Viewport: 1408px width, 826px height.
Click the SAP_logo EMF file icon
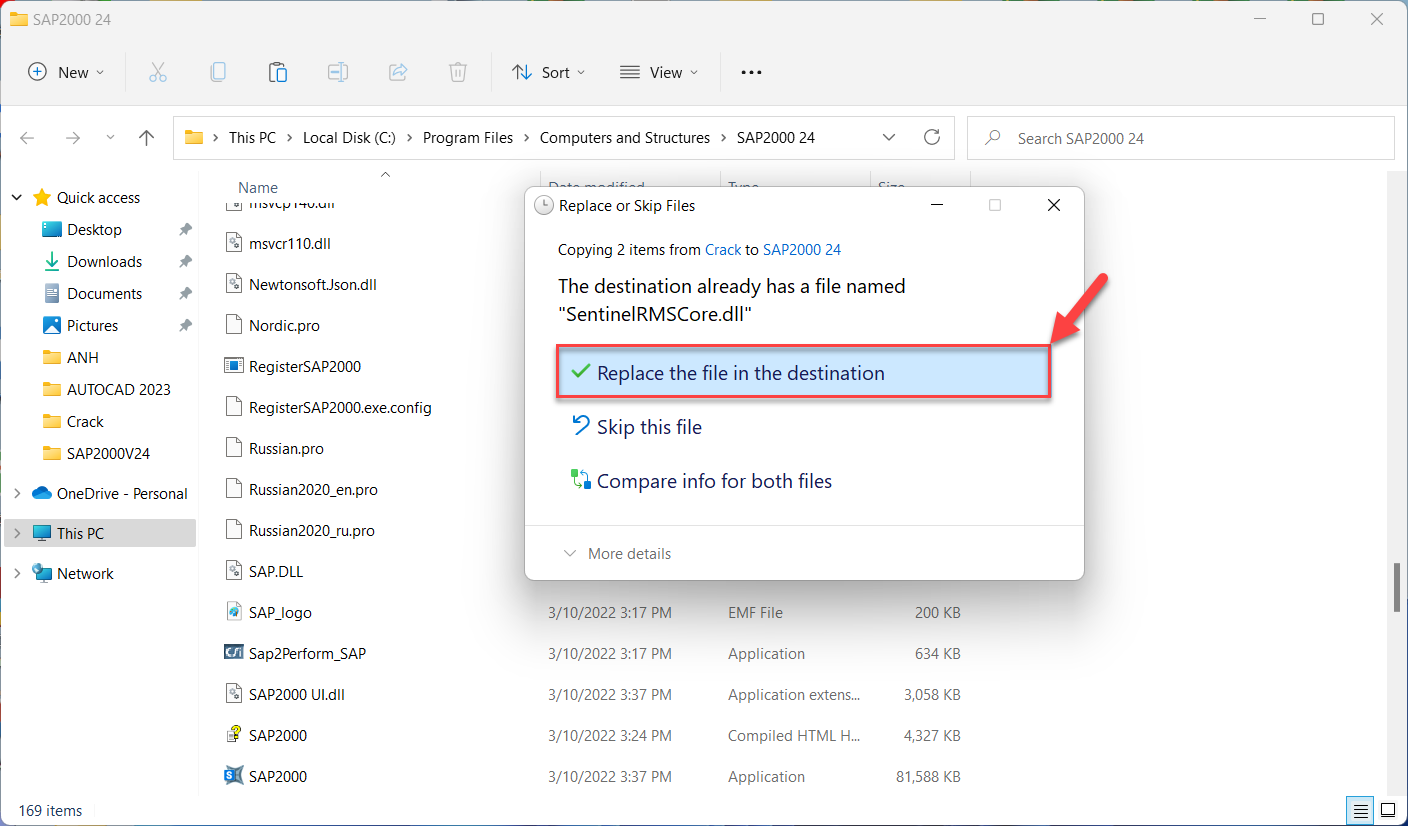tap(234, 612)
